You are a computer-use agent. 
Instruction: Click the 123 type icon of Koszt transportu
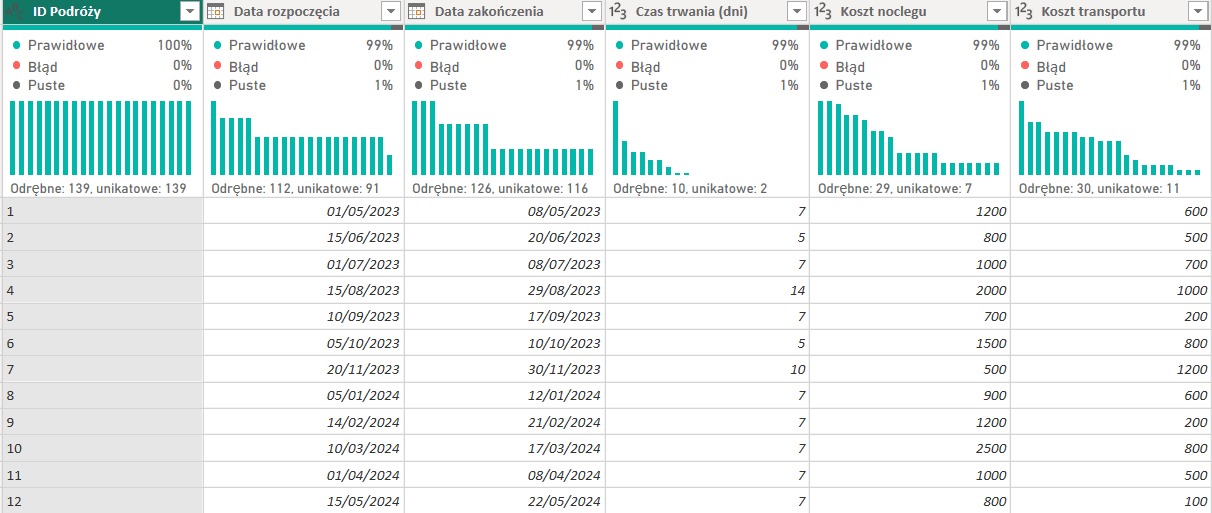[1024, 12]
